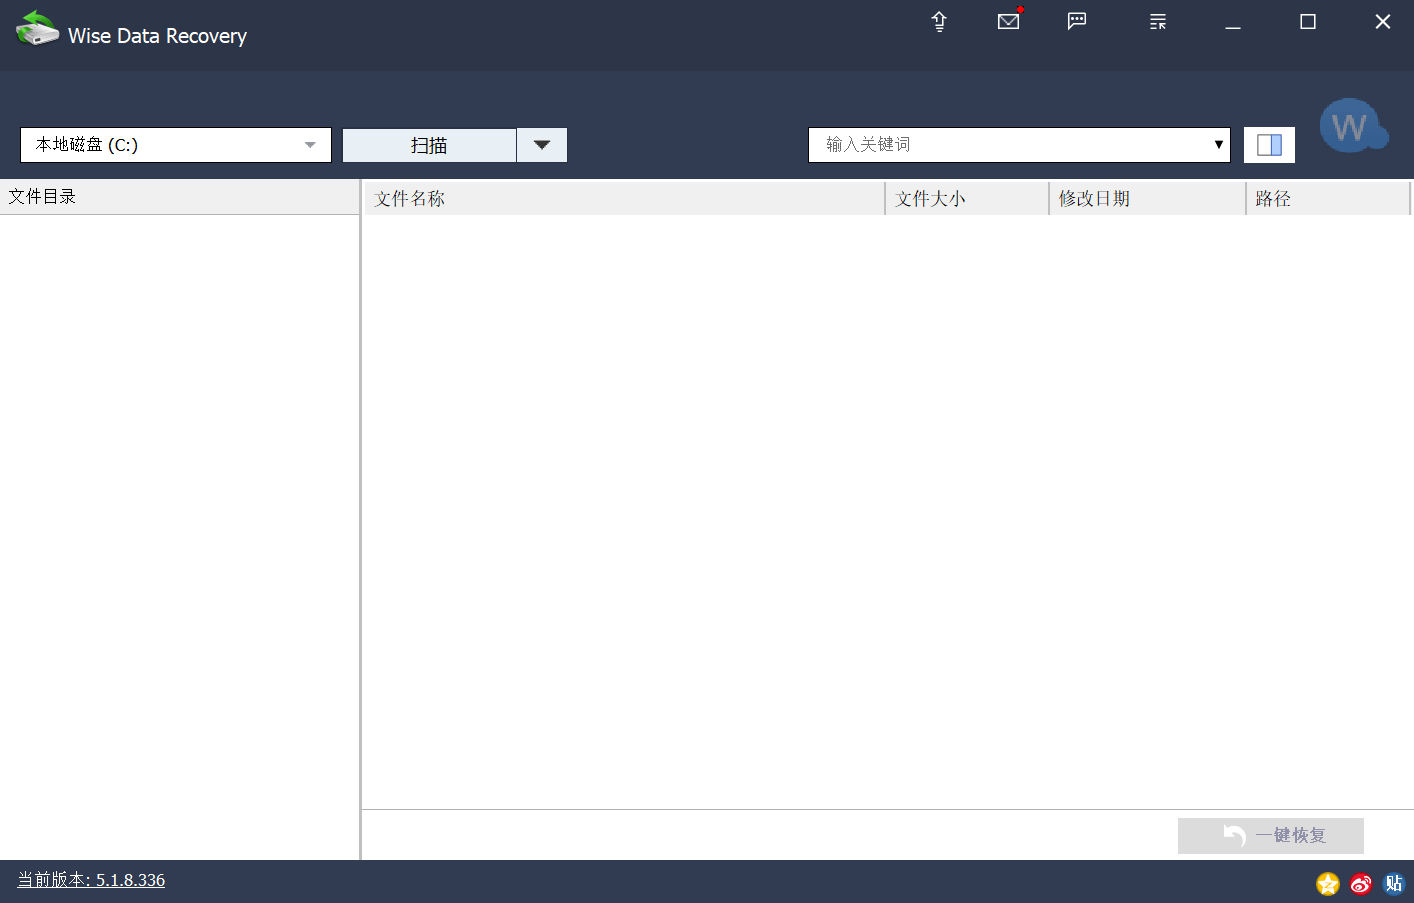This screenshot has width=1414, height=903.
Task: Click the upgrade arrow icon in title bar
Action: coord(939,22)
